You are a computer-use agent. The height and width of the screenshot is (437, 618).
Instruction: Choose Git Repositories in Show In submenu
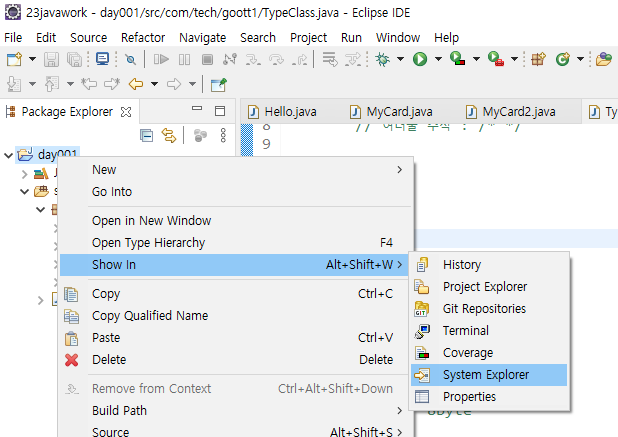tap(489, 309)
